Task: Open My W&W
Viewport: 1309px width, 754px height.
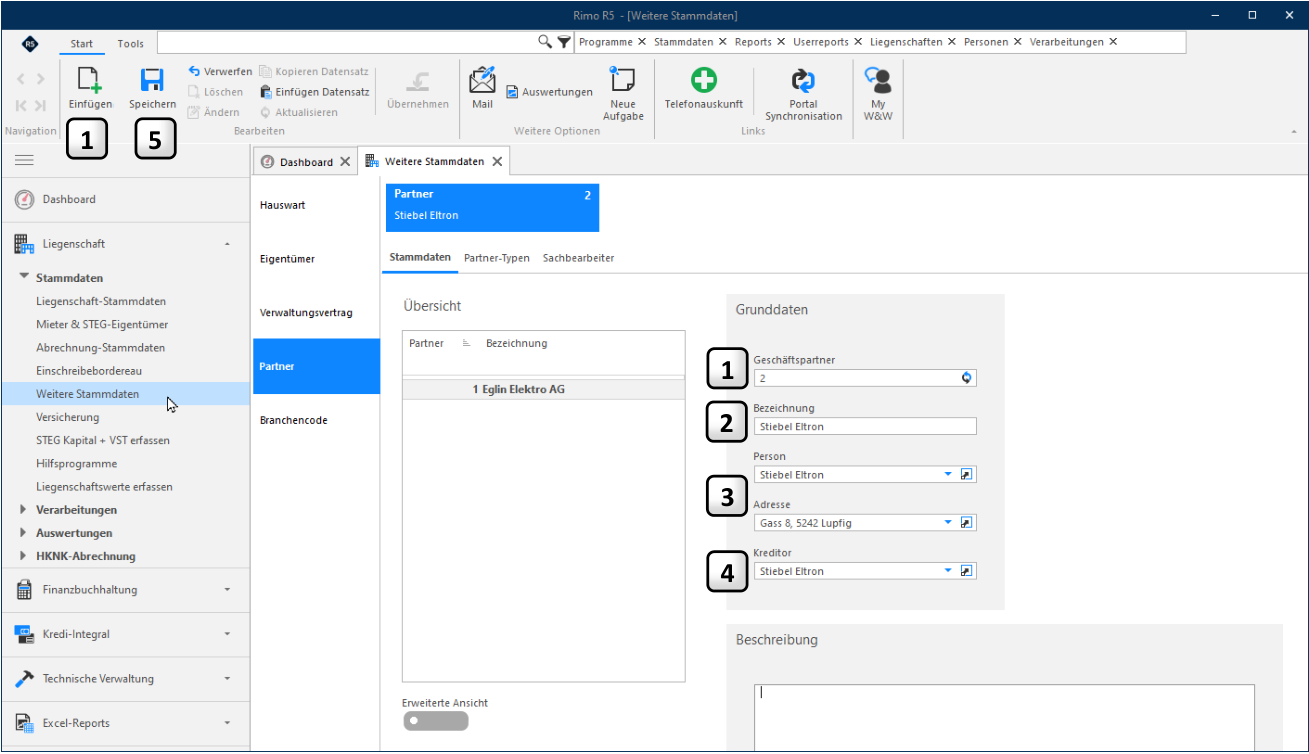Action: pyautogui.click(x=878, y=94)
